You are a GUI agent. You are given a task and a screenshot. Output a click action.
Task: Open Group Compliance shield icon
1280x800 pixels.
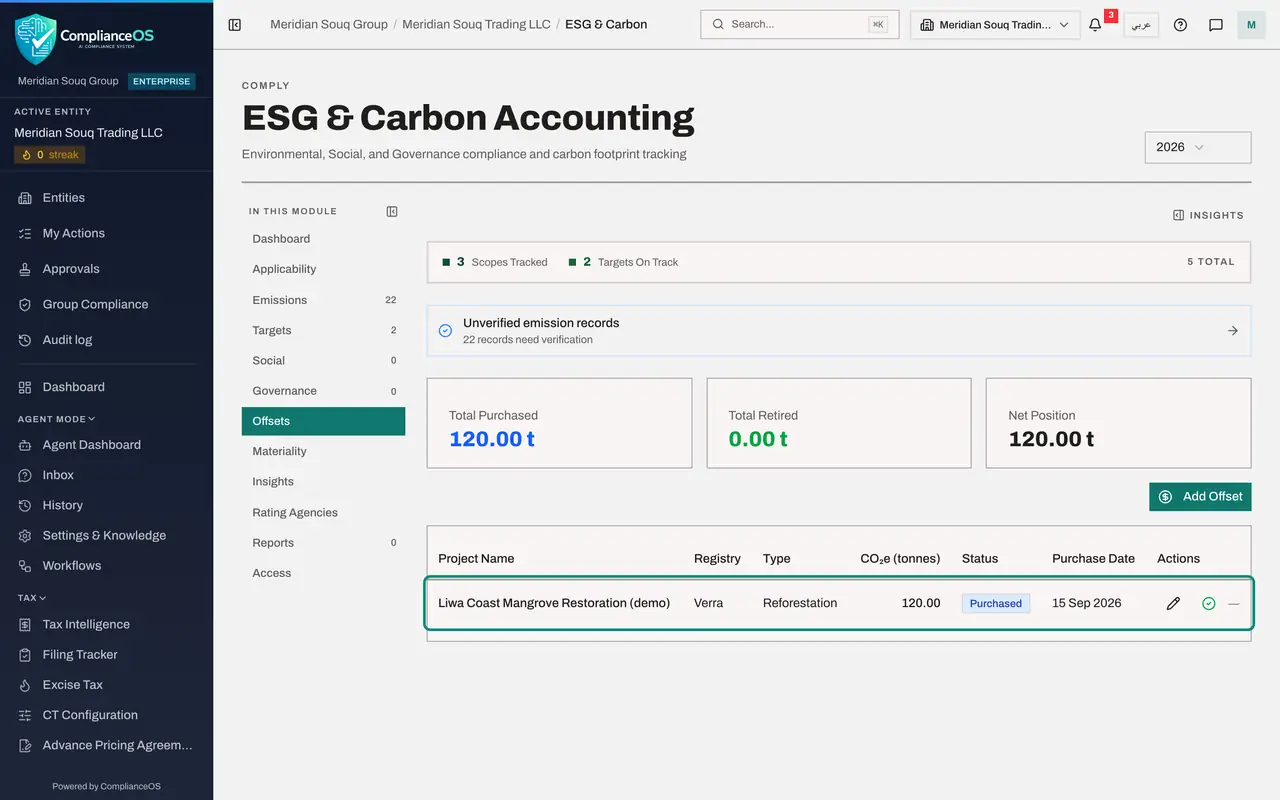(x=25, y=305)
